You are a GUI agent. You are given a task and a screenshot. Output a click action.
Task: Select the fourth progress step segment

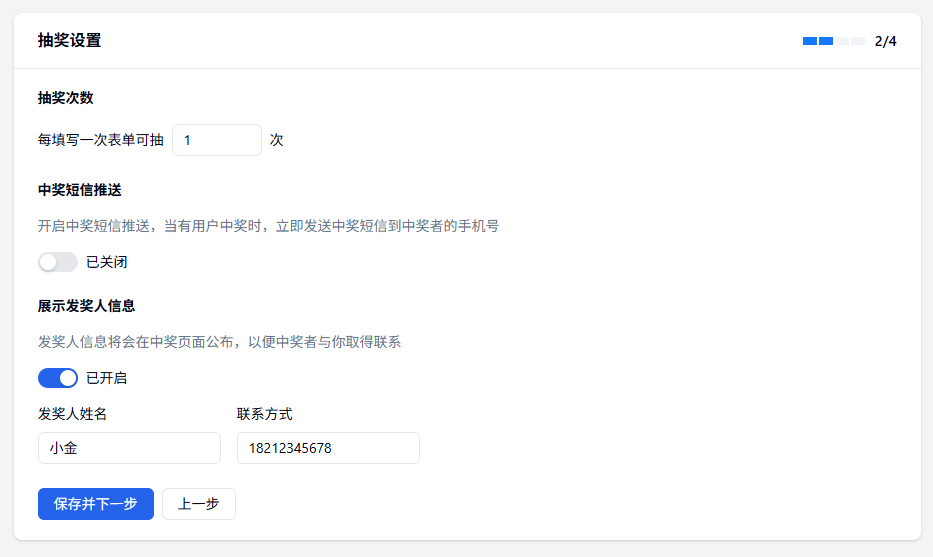pos(858,41)
